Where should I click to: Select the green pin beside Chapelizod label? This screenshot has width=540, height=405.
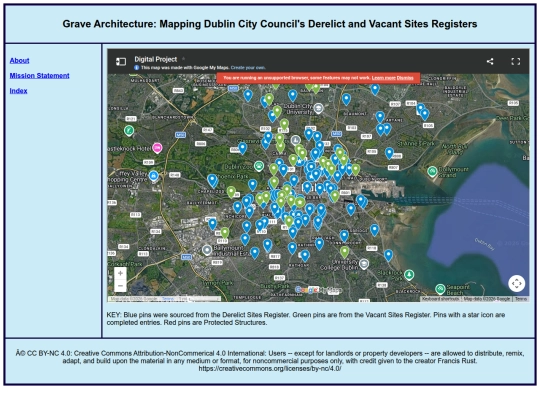tap(231, 191)
